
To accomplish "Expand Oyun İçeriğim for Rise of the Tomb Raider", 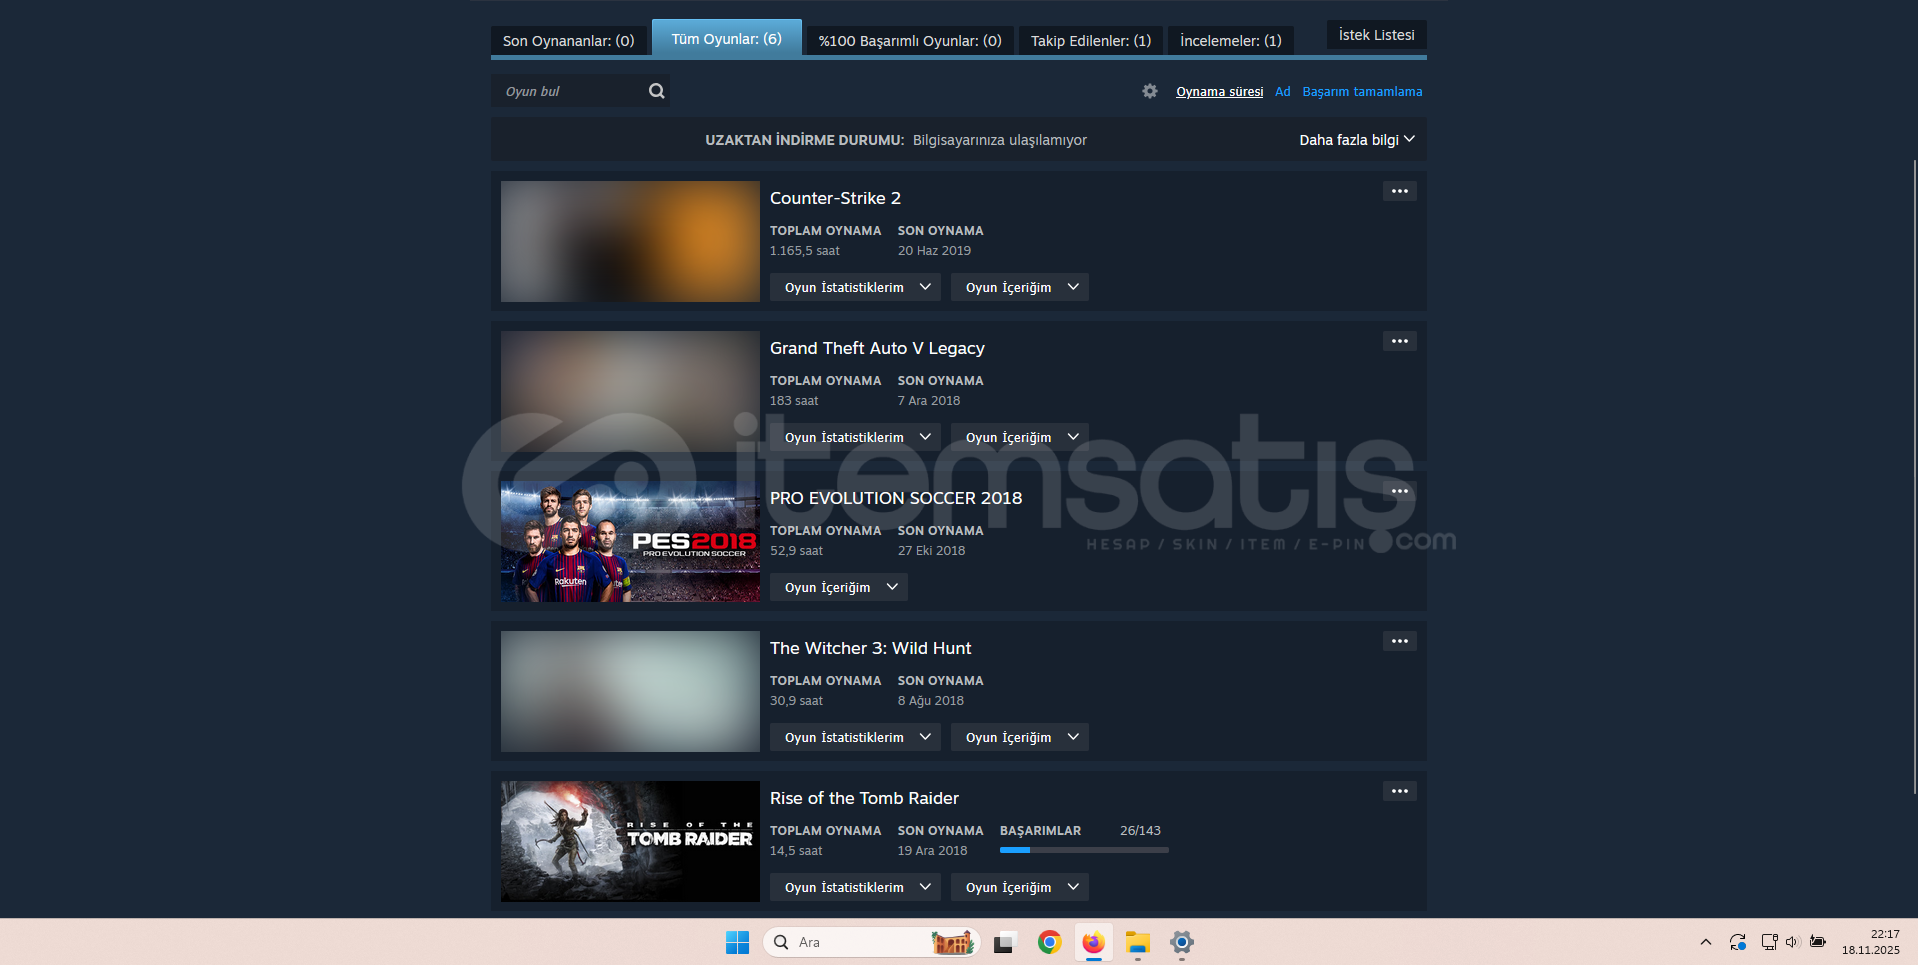I will 1020,887.
